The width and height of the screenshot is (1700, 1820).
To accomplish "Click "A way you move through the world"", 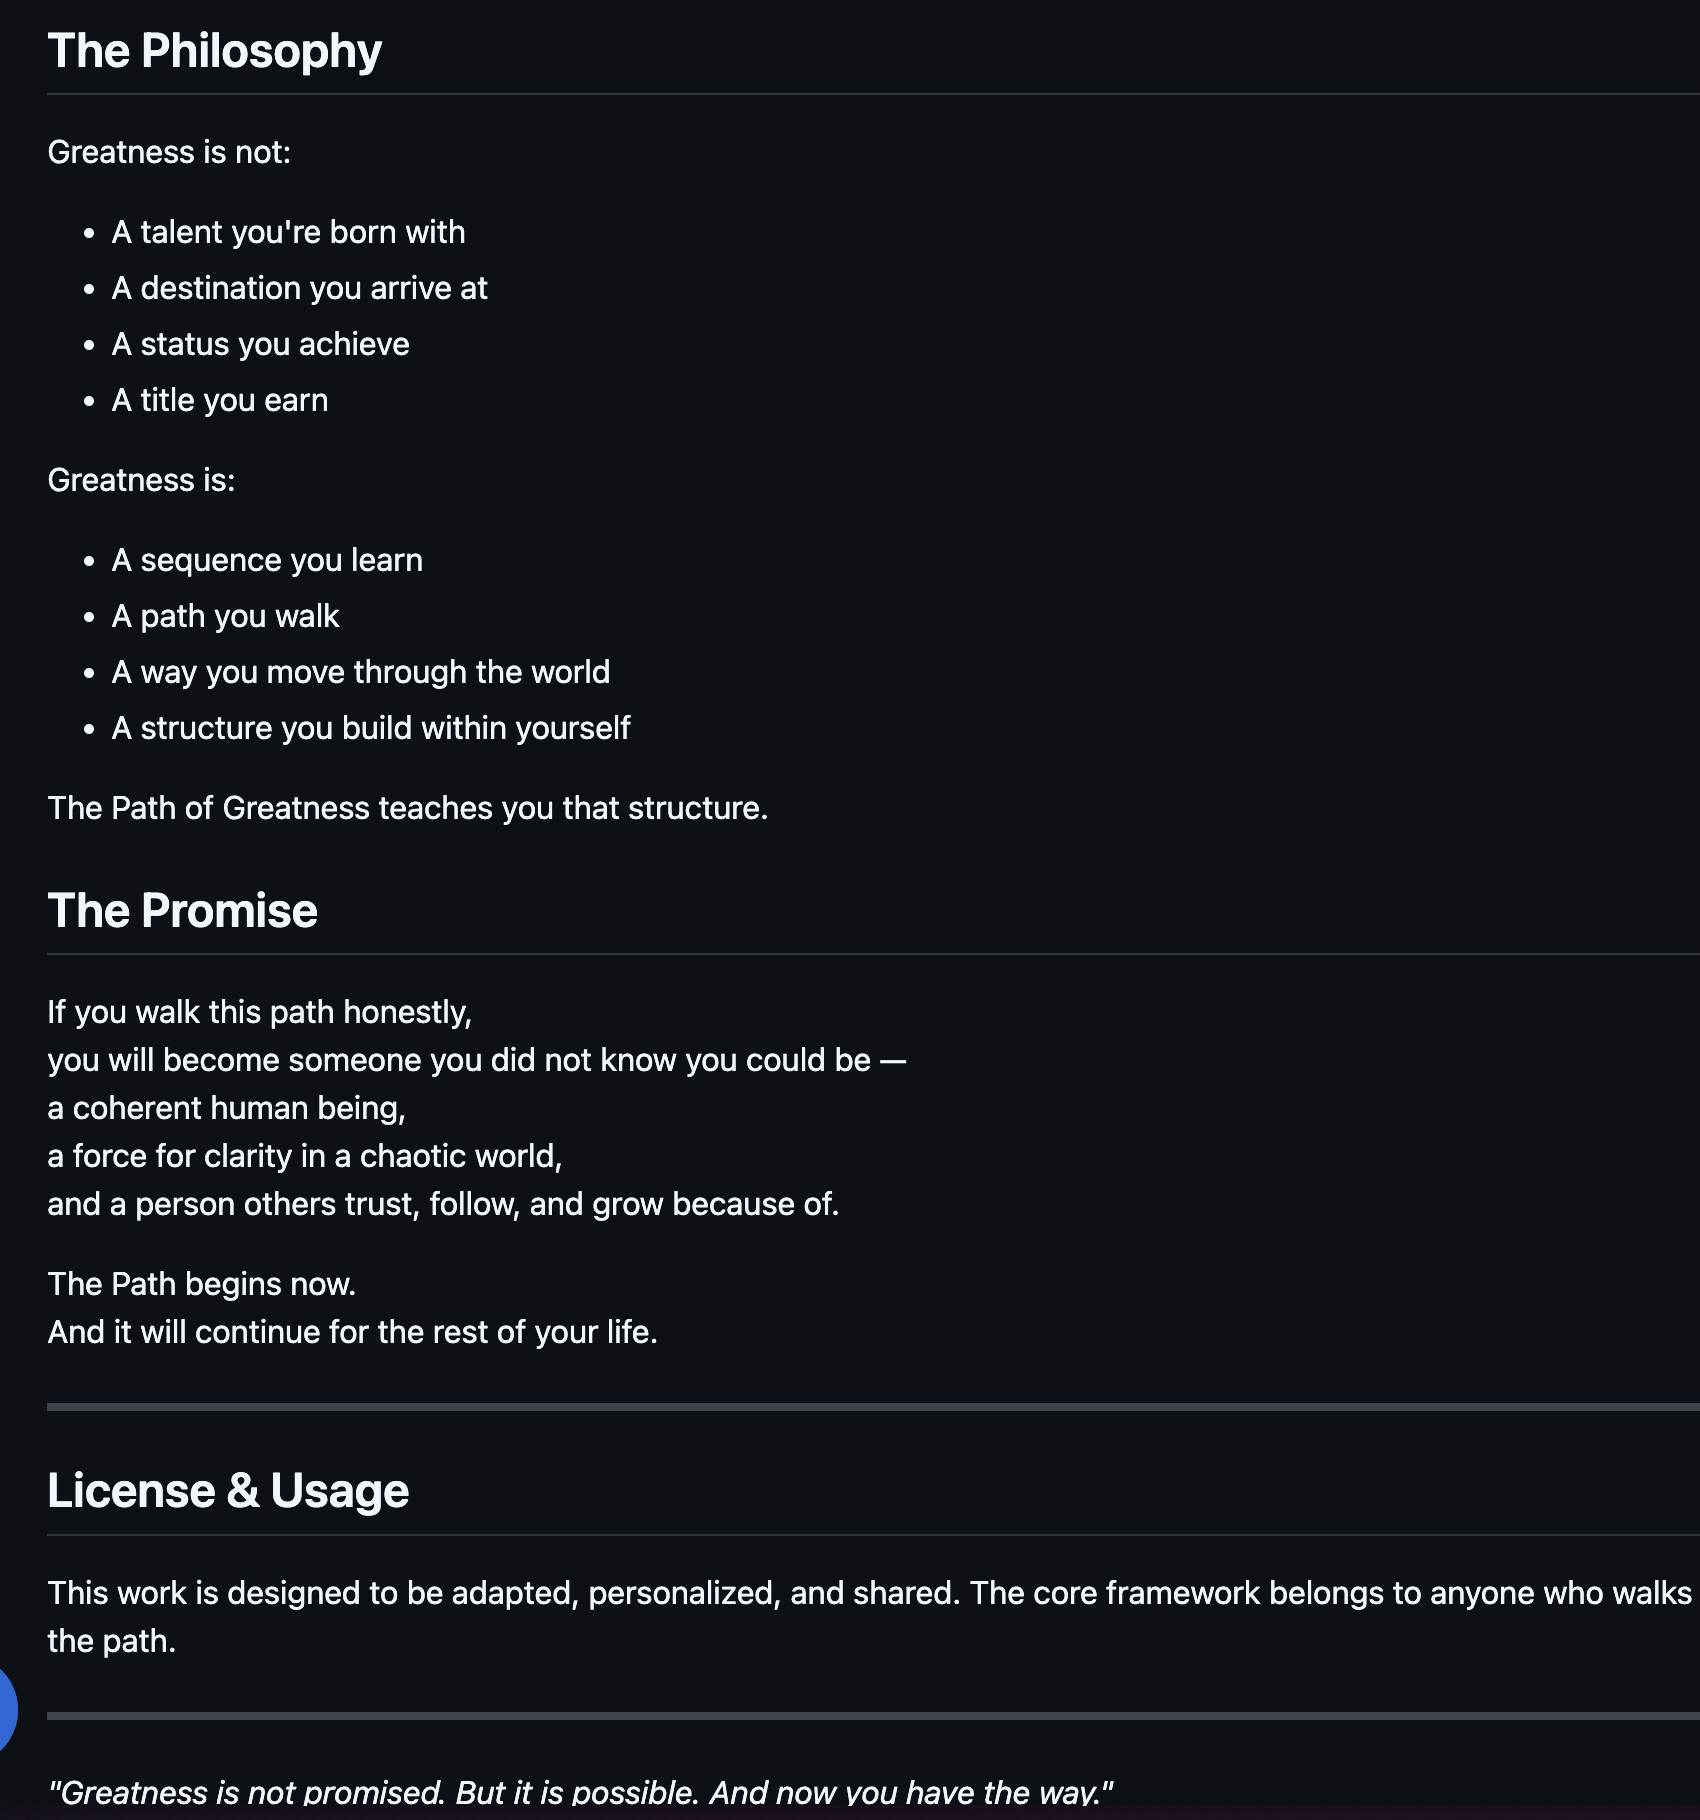I will coord(360,672).
